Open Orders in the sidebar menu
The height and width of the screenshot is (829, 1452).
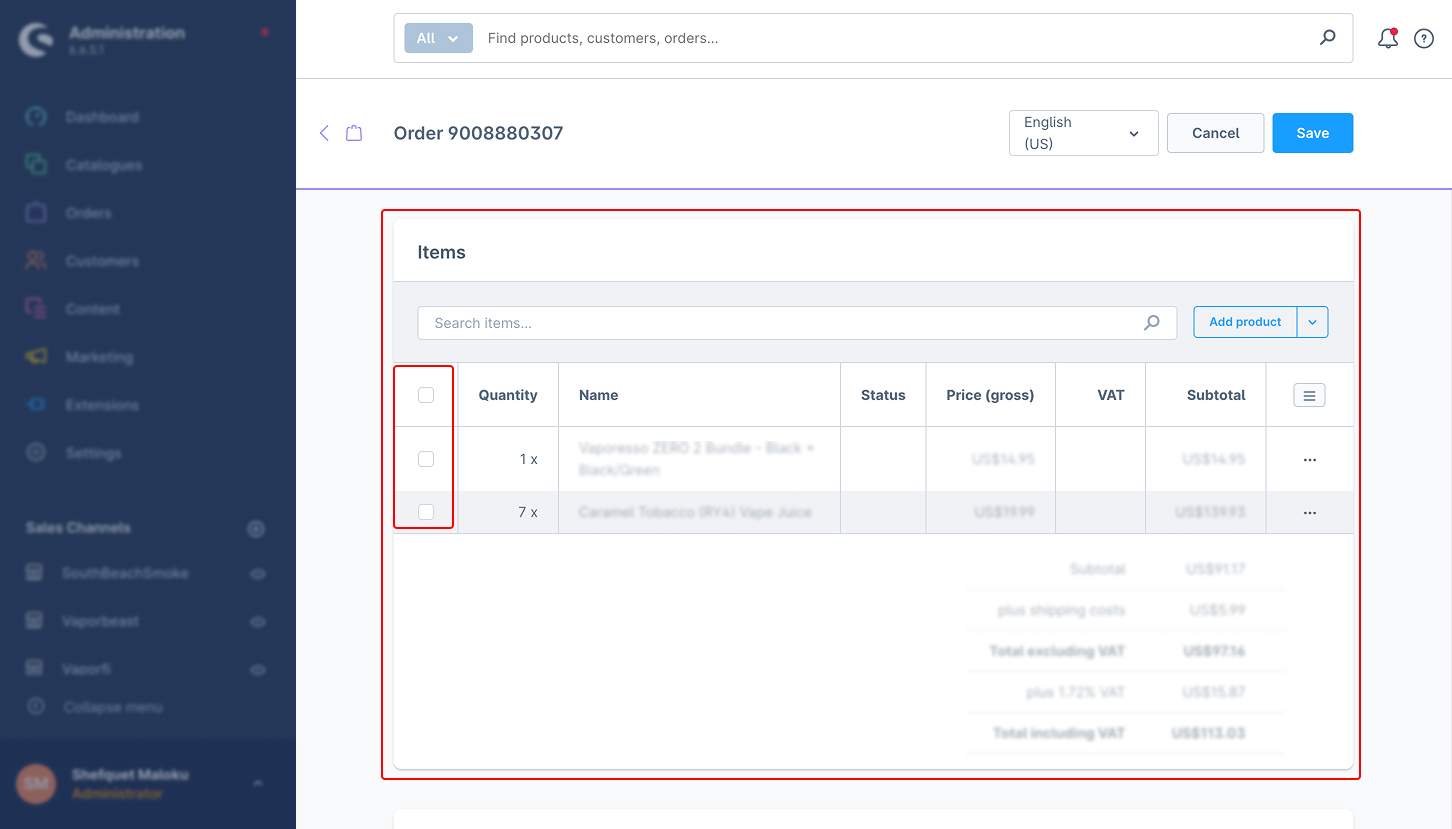click(89, 213)
